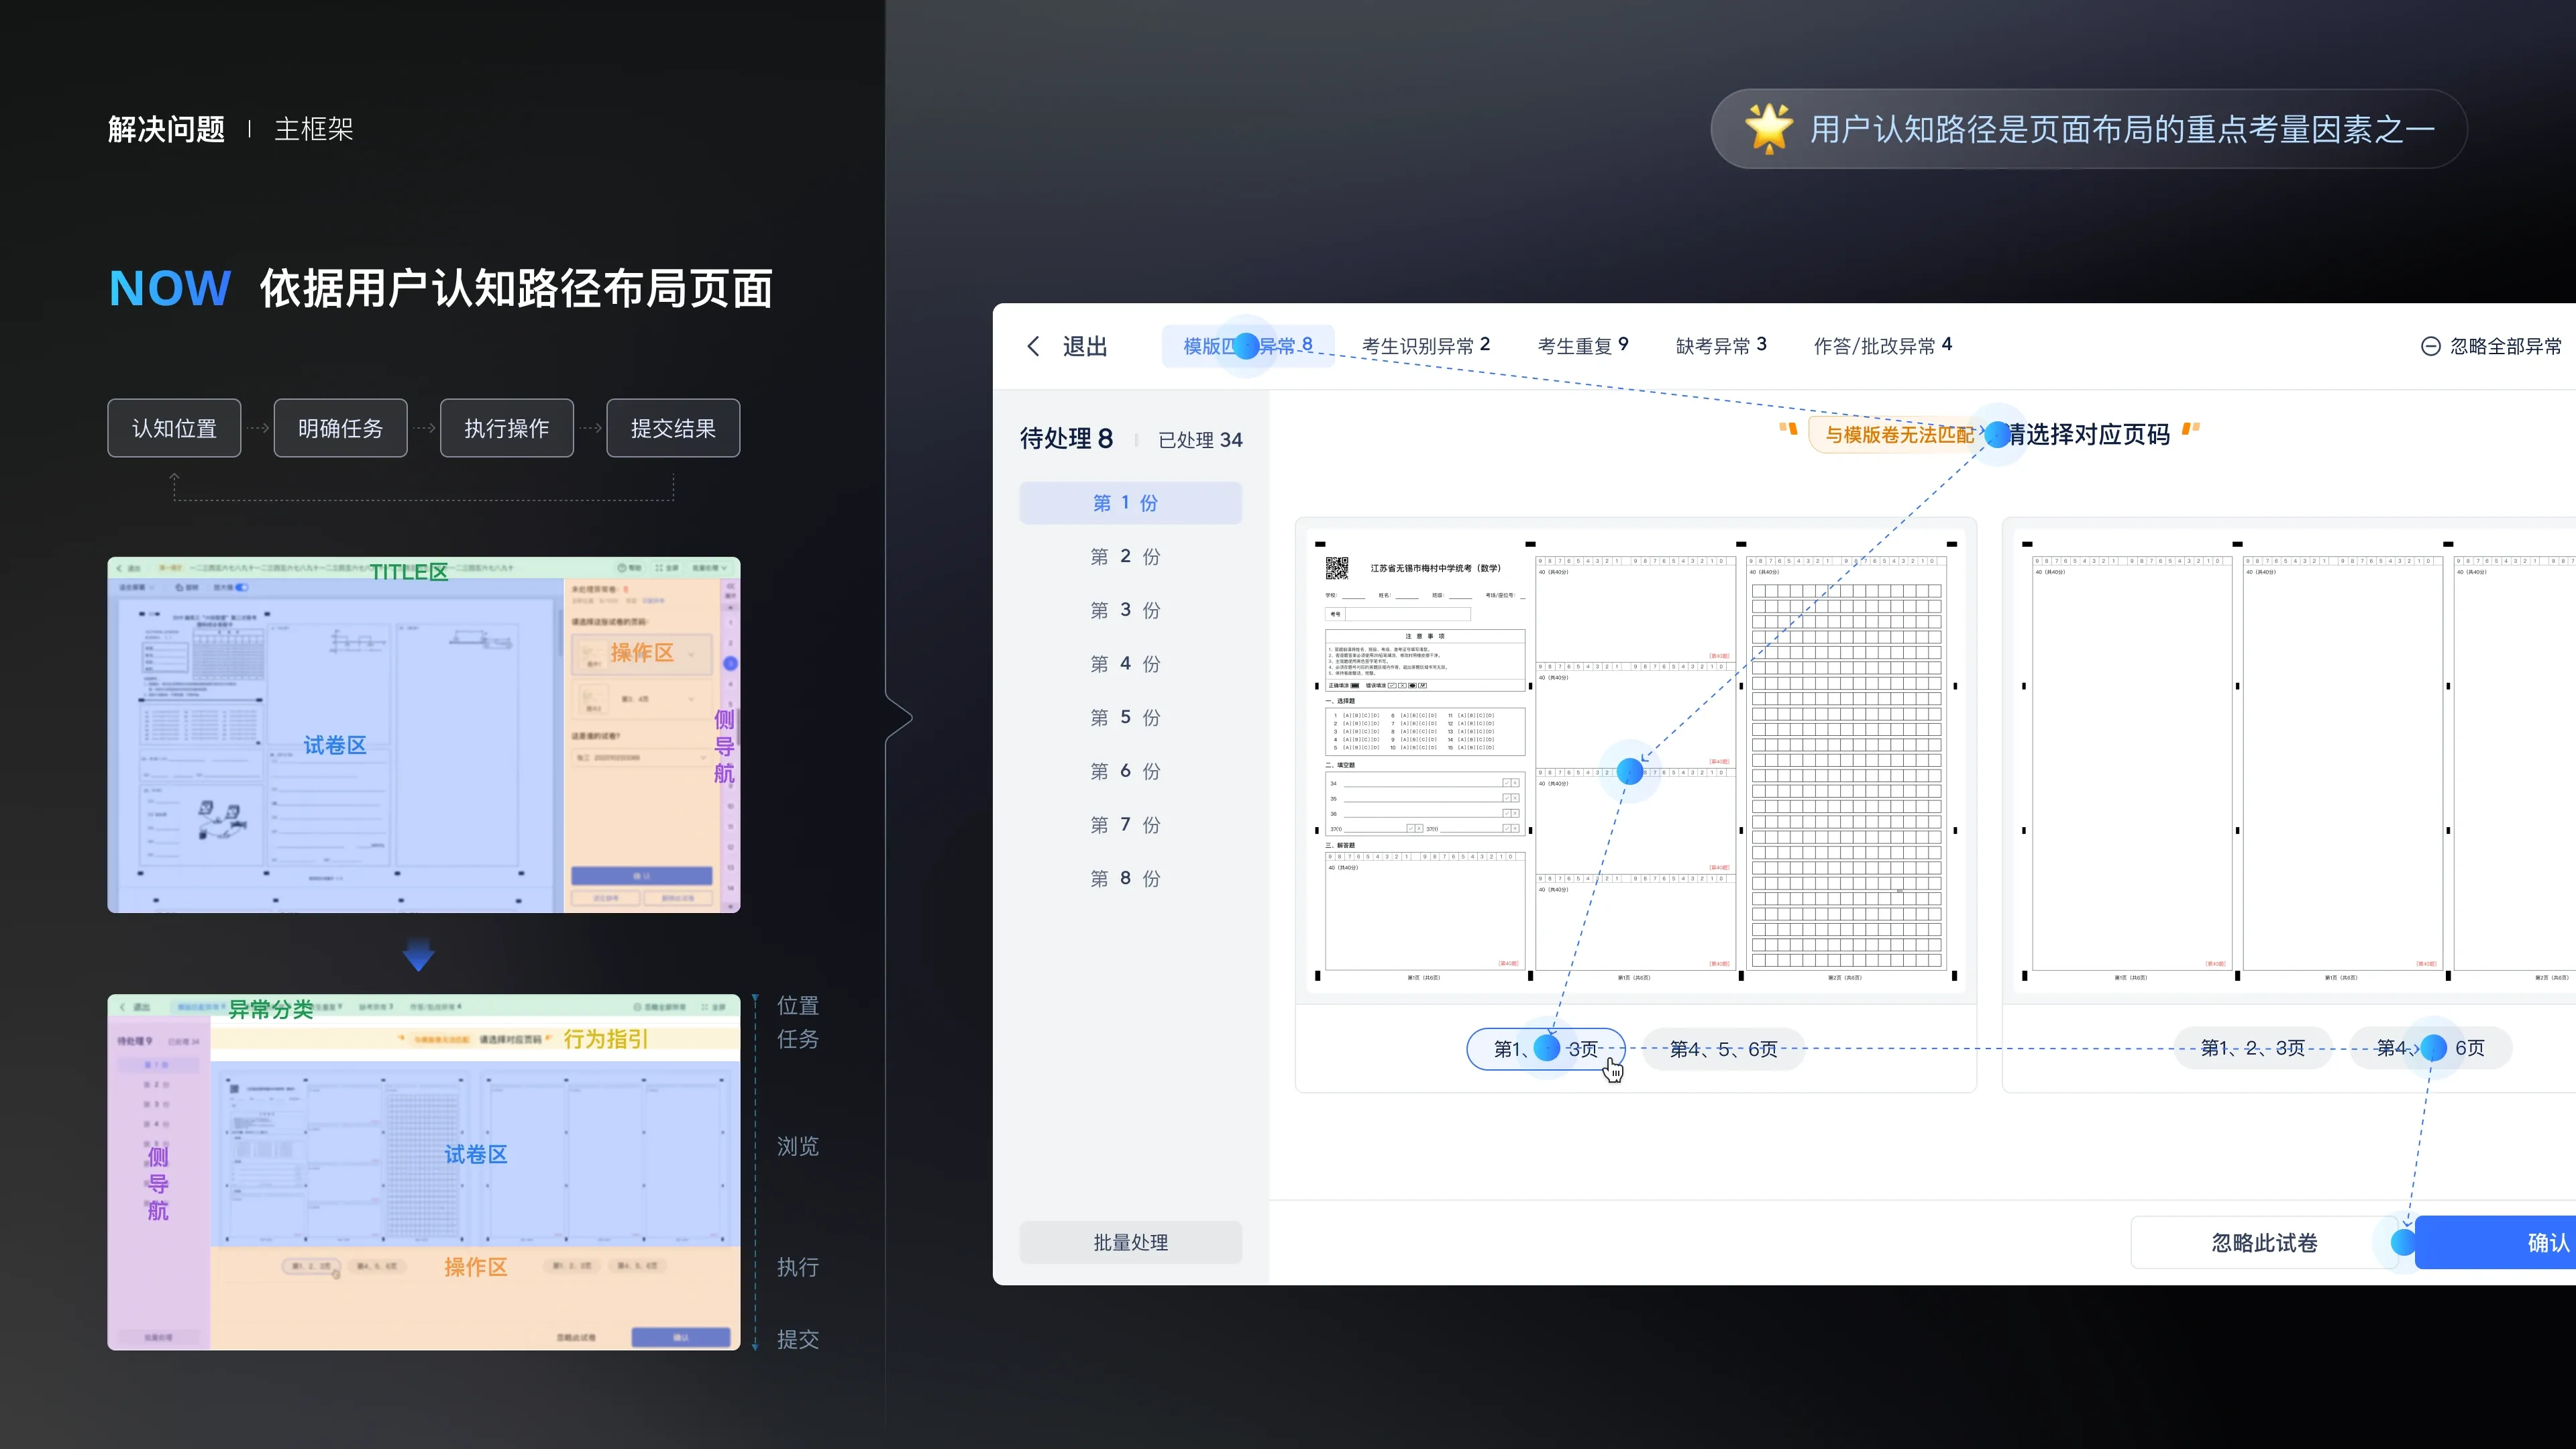Switch to 已处理 34 list

tap(1200, 440)
